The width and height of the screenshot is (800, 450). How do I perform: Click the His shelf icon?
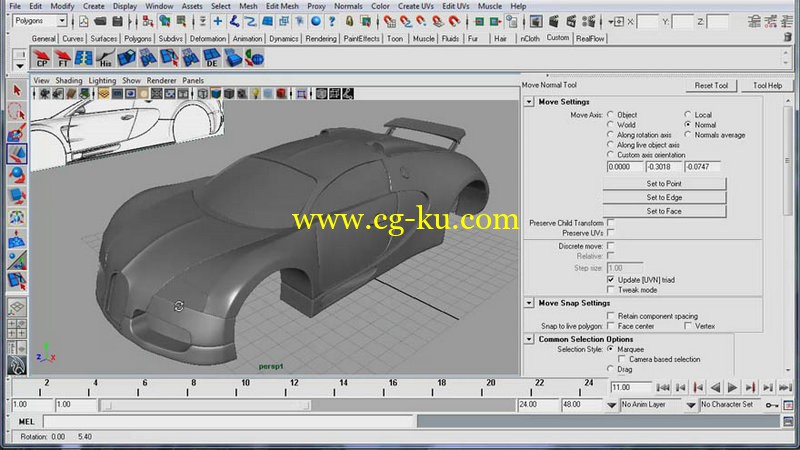(x=105, y=58)
